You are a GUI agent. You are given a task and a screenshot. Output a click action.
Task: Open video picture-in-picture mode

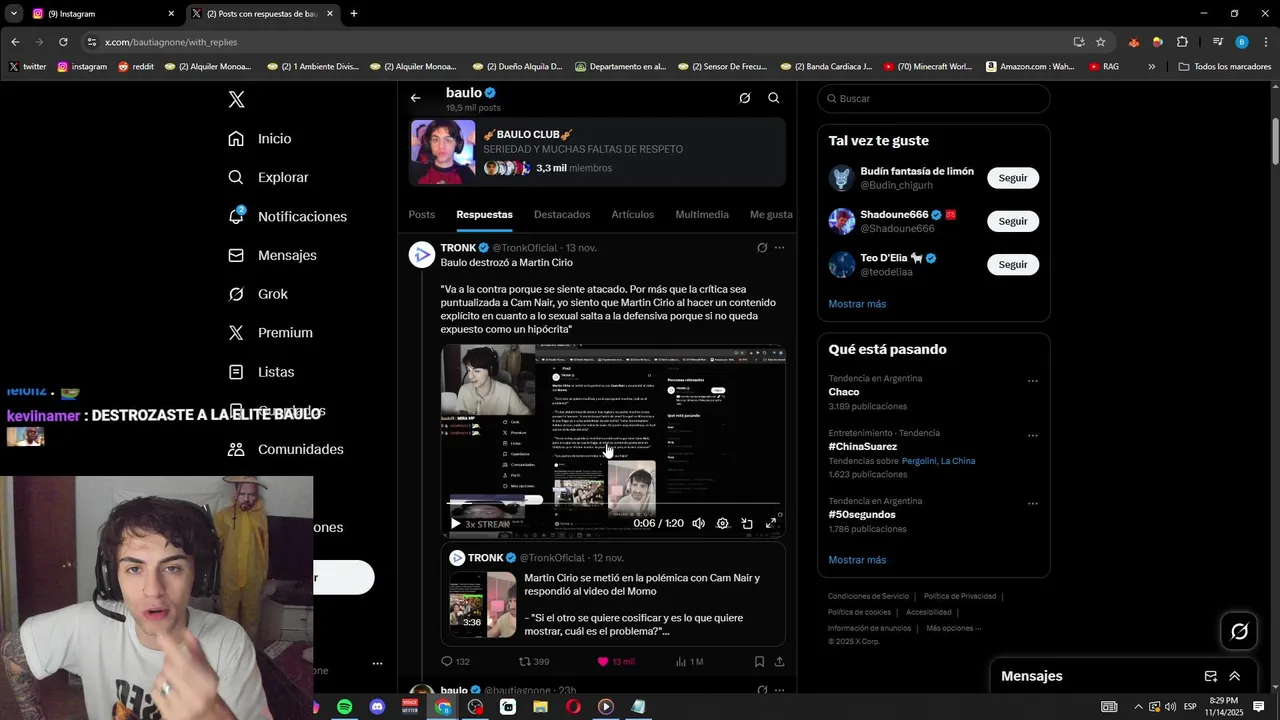(x=747, y=524)
